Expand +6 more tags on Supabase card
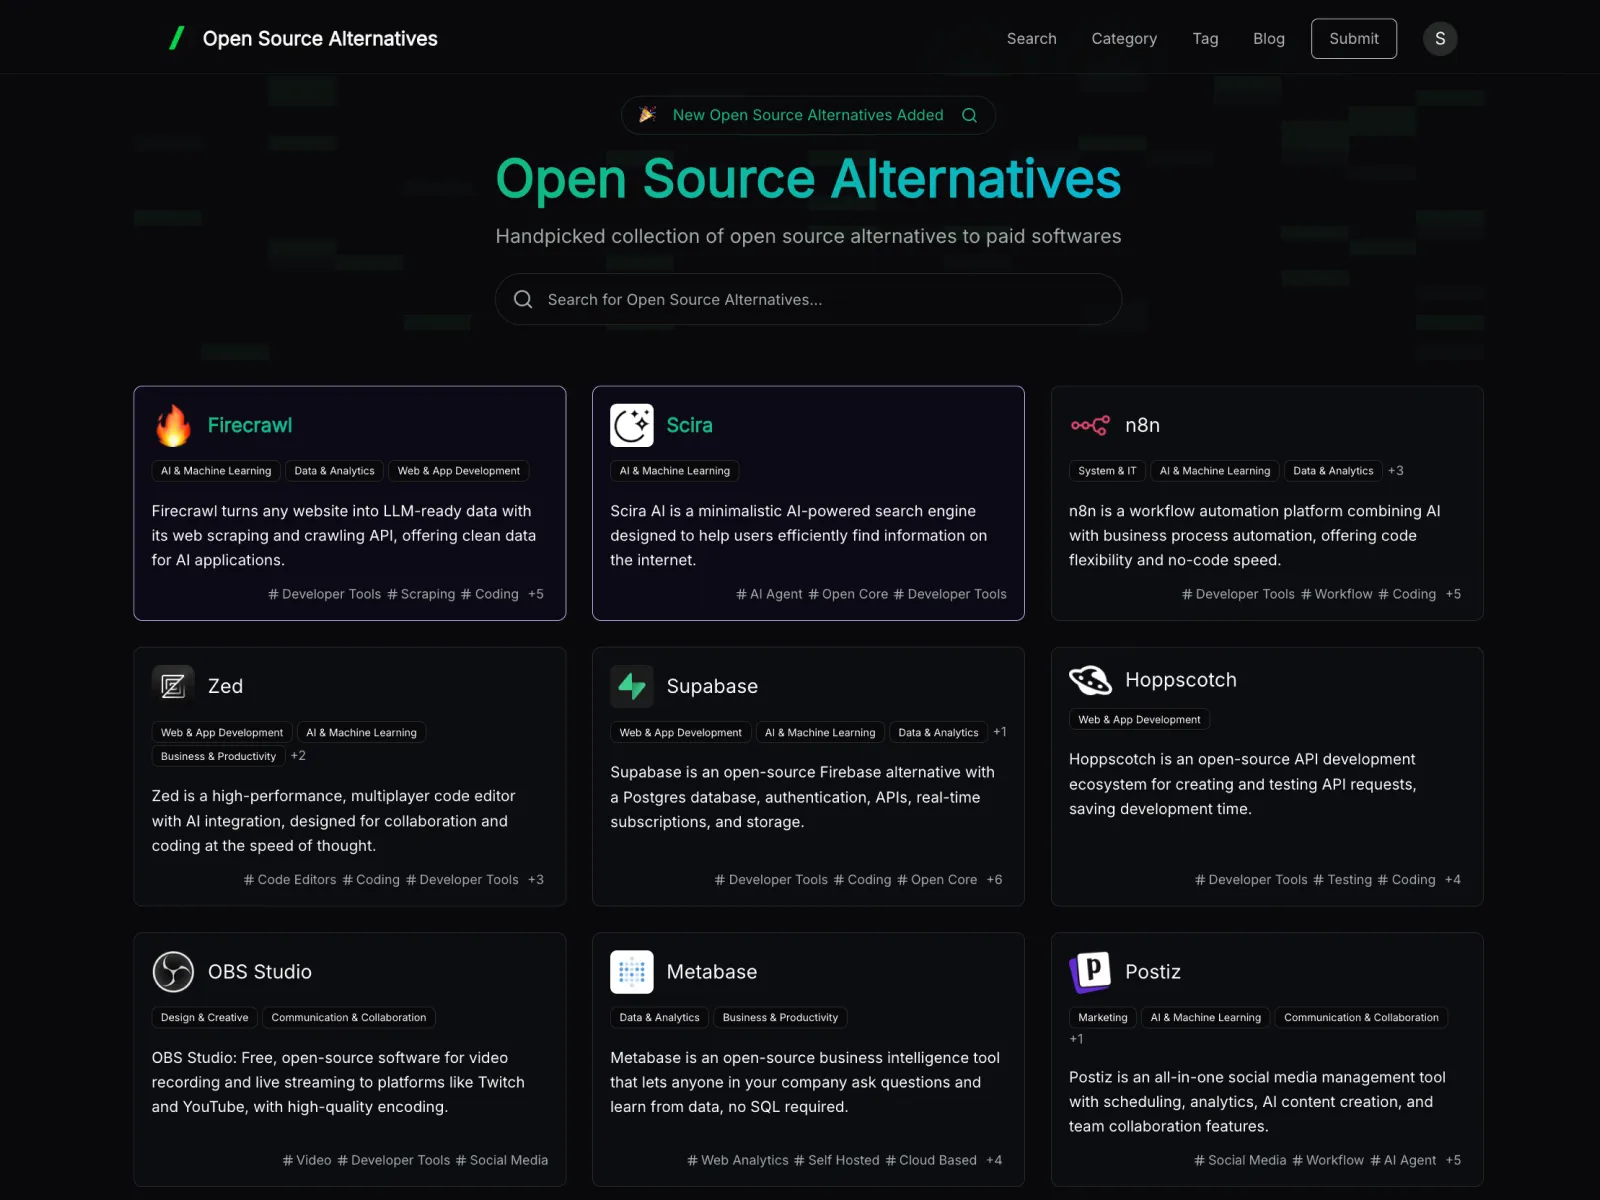The width and height of the screenshot is (1600, 1200). tap(994, 880)
